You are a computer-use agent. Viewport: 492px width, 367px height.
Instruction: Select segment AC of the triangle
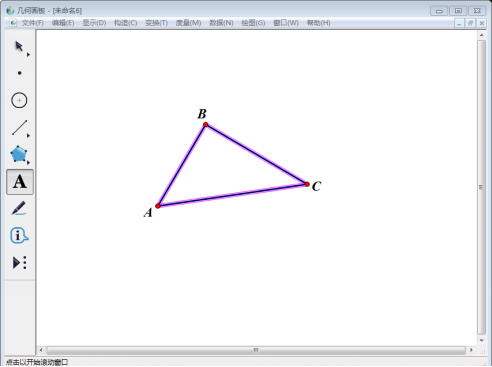tap(232, 195)
